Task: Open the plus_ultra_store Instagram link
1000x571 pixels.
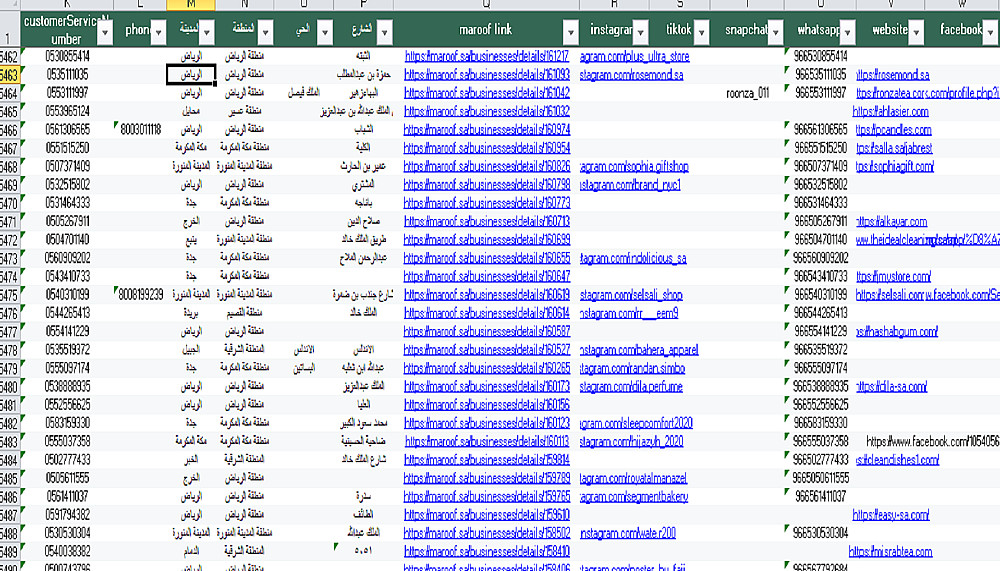Action: [635, 56]
